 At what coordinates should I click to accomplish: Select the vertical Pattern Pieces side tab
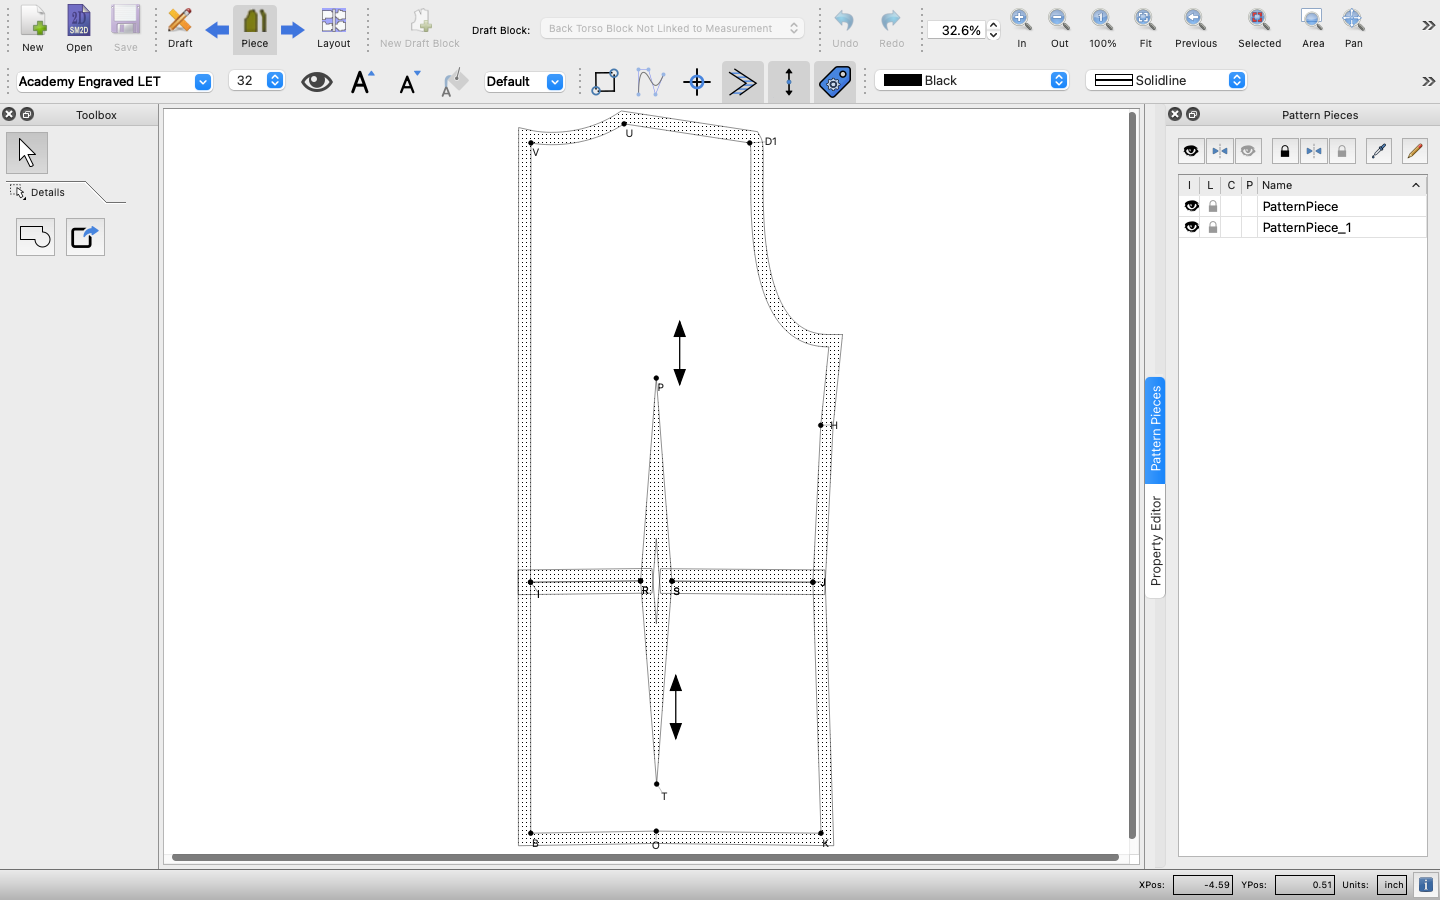coord(1156,429)
